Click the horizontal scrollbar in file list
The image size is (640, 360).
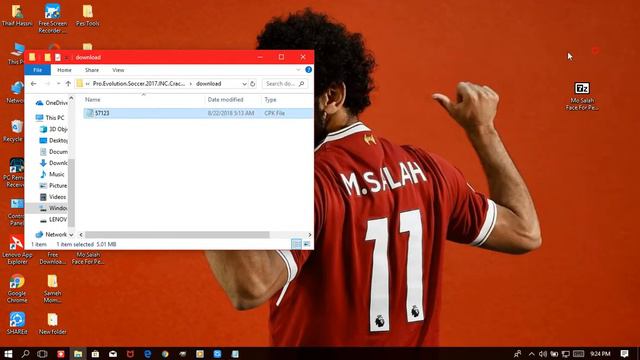tap(177, 235)
